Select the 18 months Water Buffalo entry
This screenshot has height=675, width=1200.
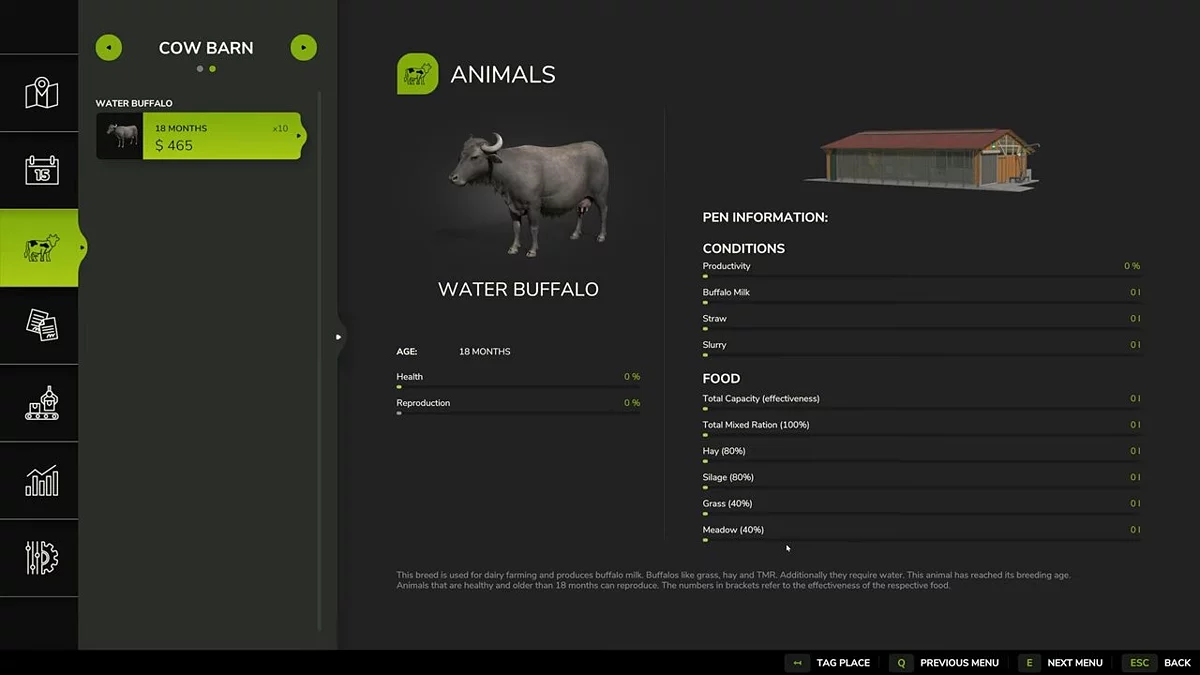200,136
